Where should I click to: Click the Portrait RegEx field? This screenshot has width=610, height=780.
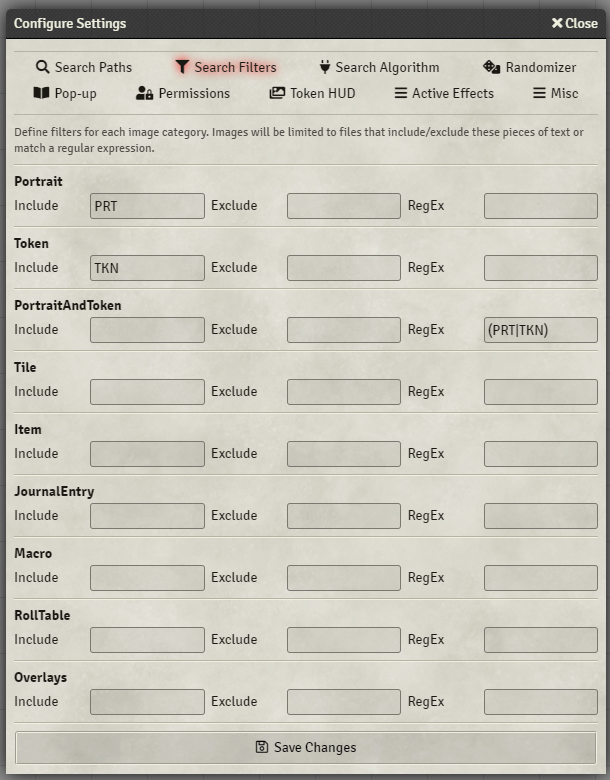coord(541,206)
